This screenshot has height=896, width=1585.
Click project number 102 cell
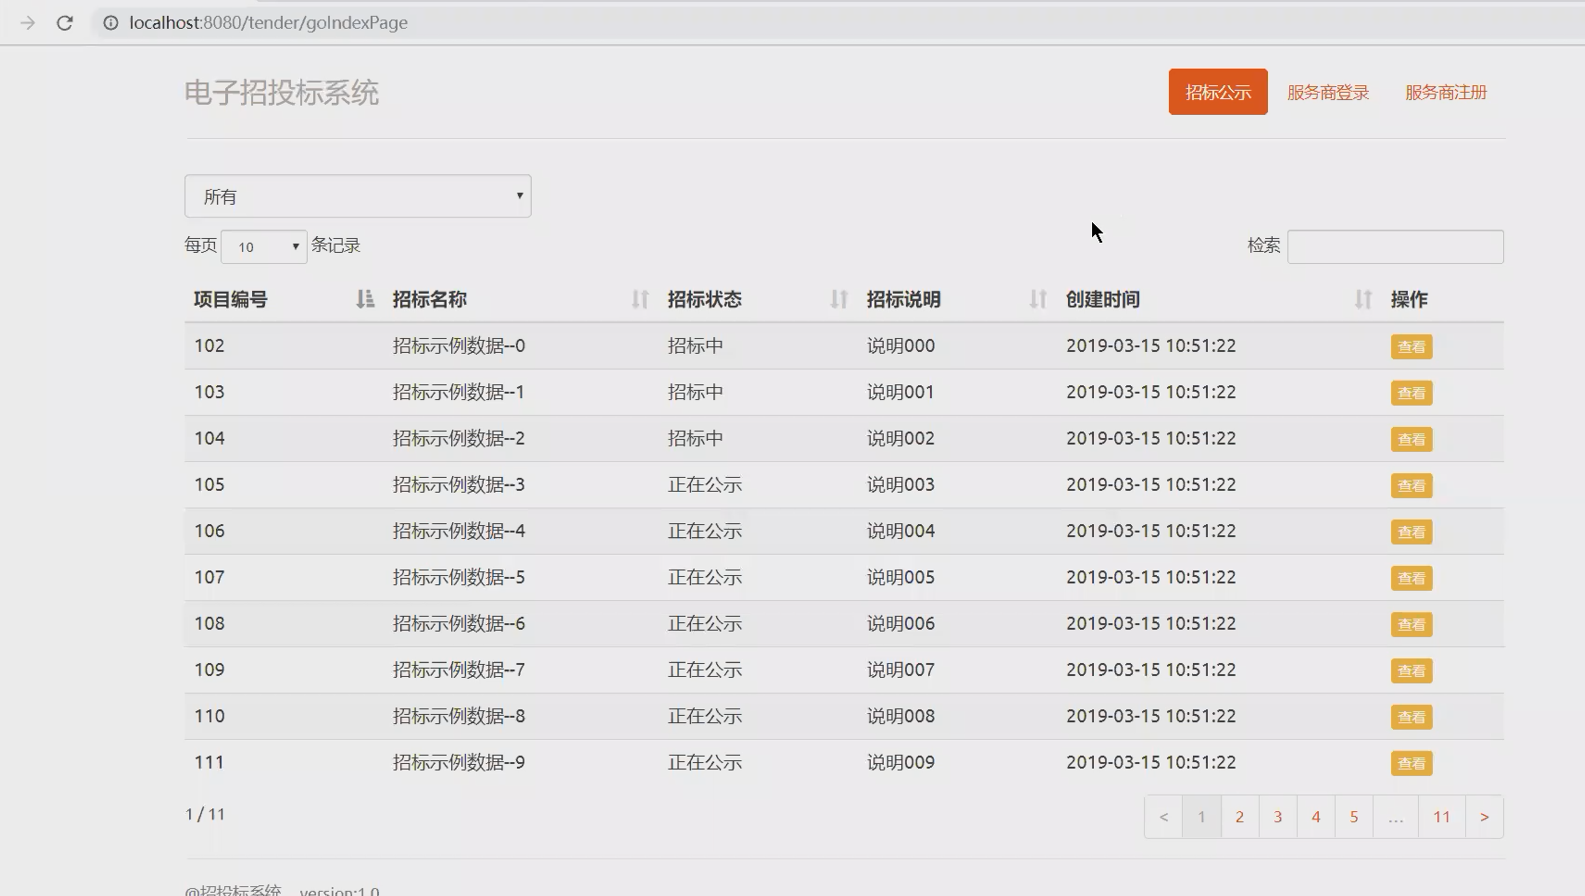(209, 346)
